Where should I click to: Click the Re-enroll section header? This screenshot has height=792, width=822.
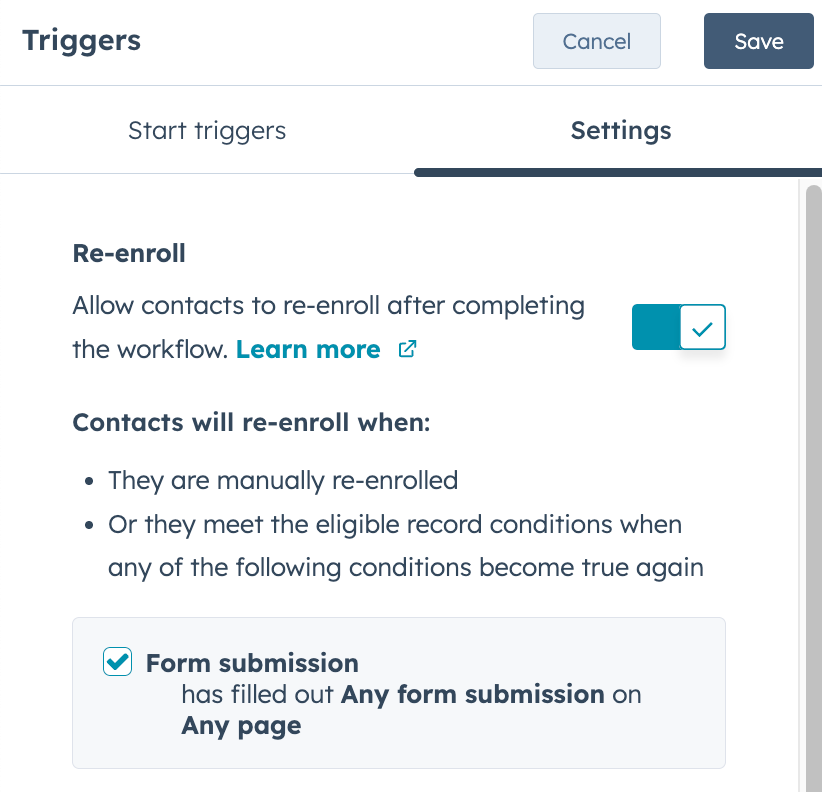129,253
